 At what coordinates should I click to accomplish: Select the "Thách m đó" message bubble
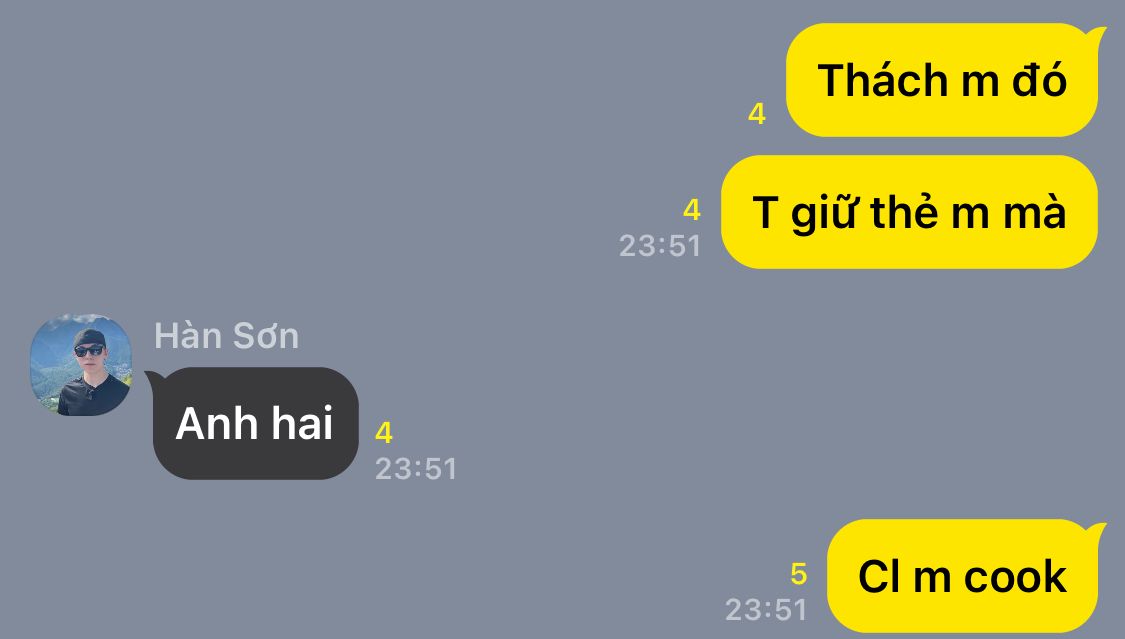942,80
